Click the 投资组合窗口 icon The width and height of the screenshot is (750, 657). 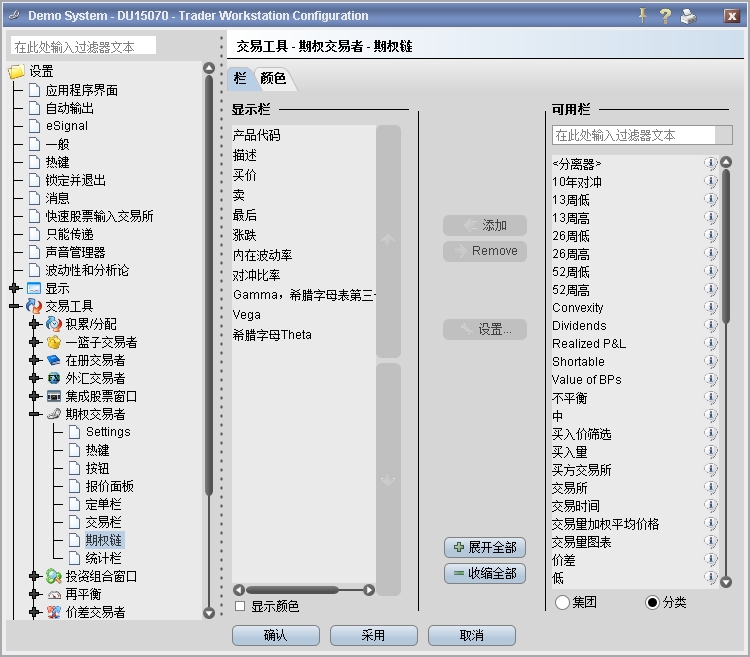(x=54, y=576)
